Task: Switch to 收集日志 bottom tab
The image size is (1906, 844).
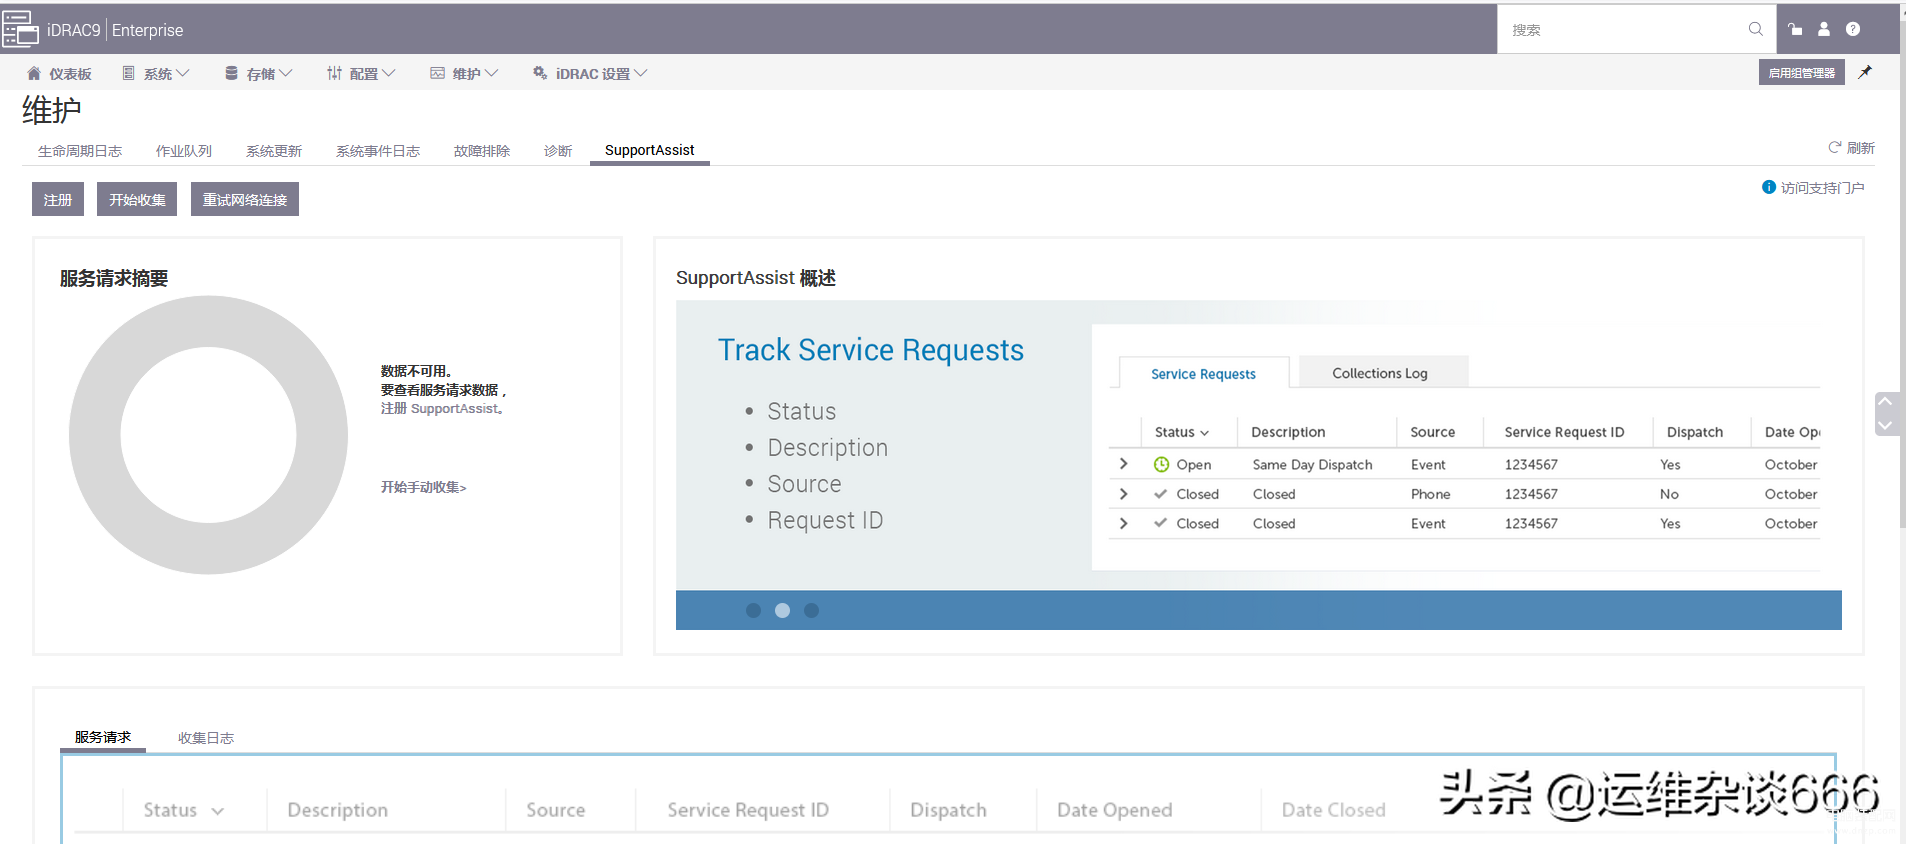Action: click(206, 738)
